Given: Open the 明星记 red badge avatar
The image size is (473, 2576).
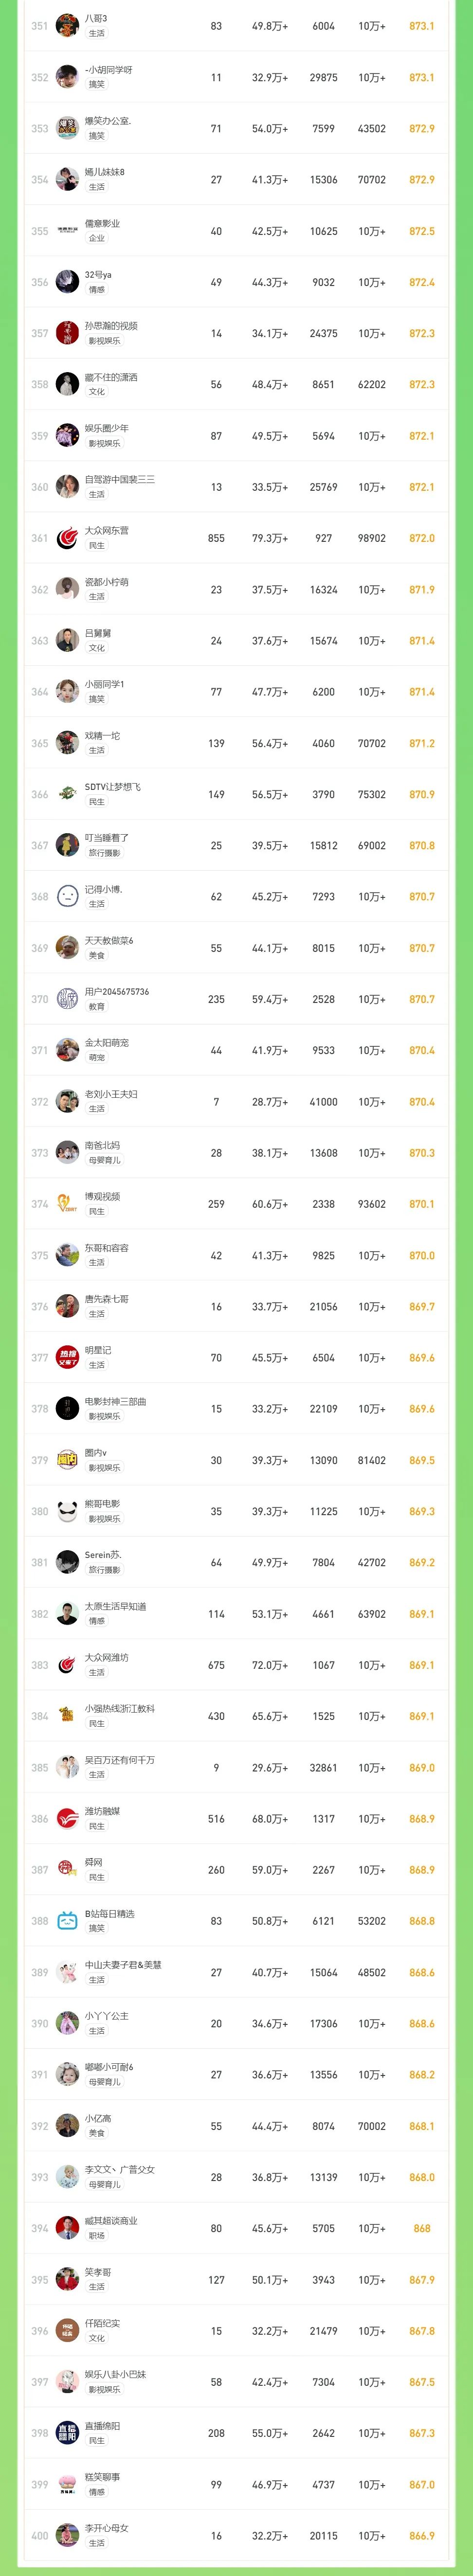Looking at the screenshot, I should pos(67,1357).
